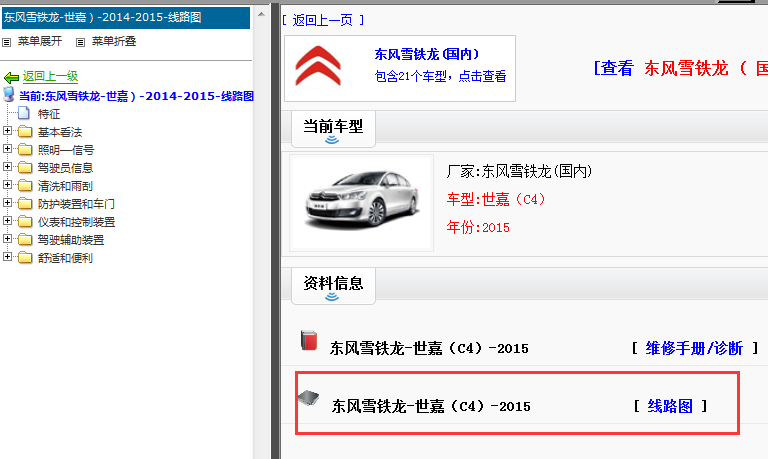Click the gray chip wiring diagram icon
This screenshot has width=768, height=459.
[309, 398]
